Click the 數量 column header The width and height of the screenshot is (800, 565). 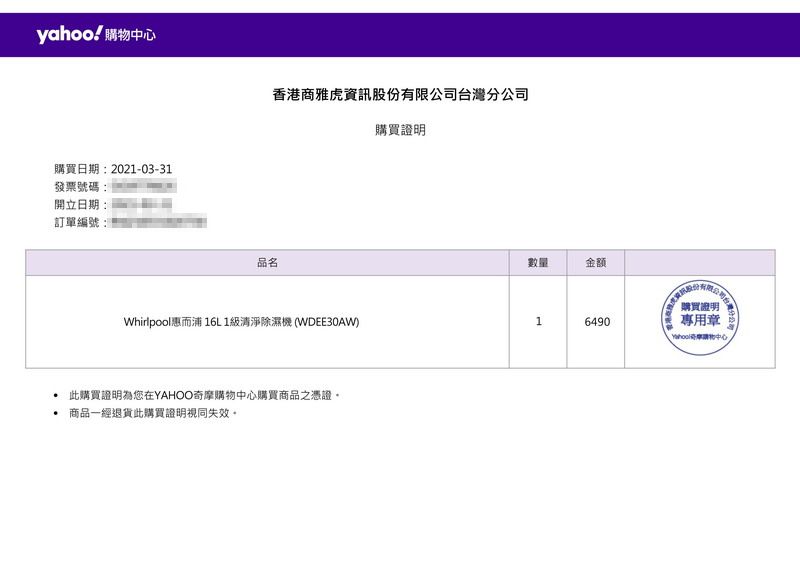[x=538, y=263]
